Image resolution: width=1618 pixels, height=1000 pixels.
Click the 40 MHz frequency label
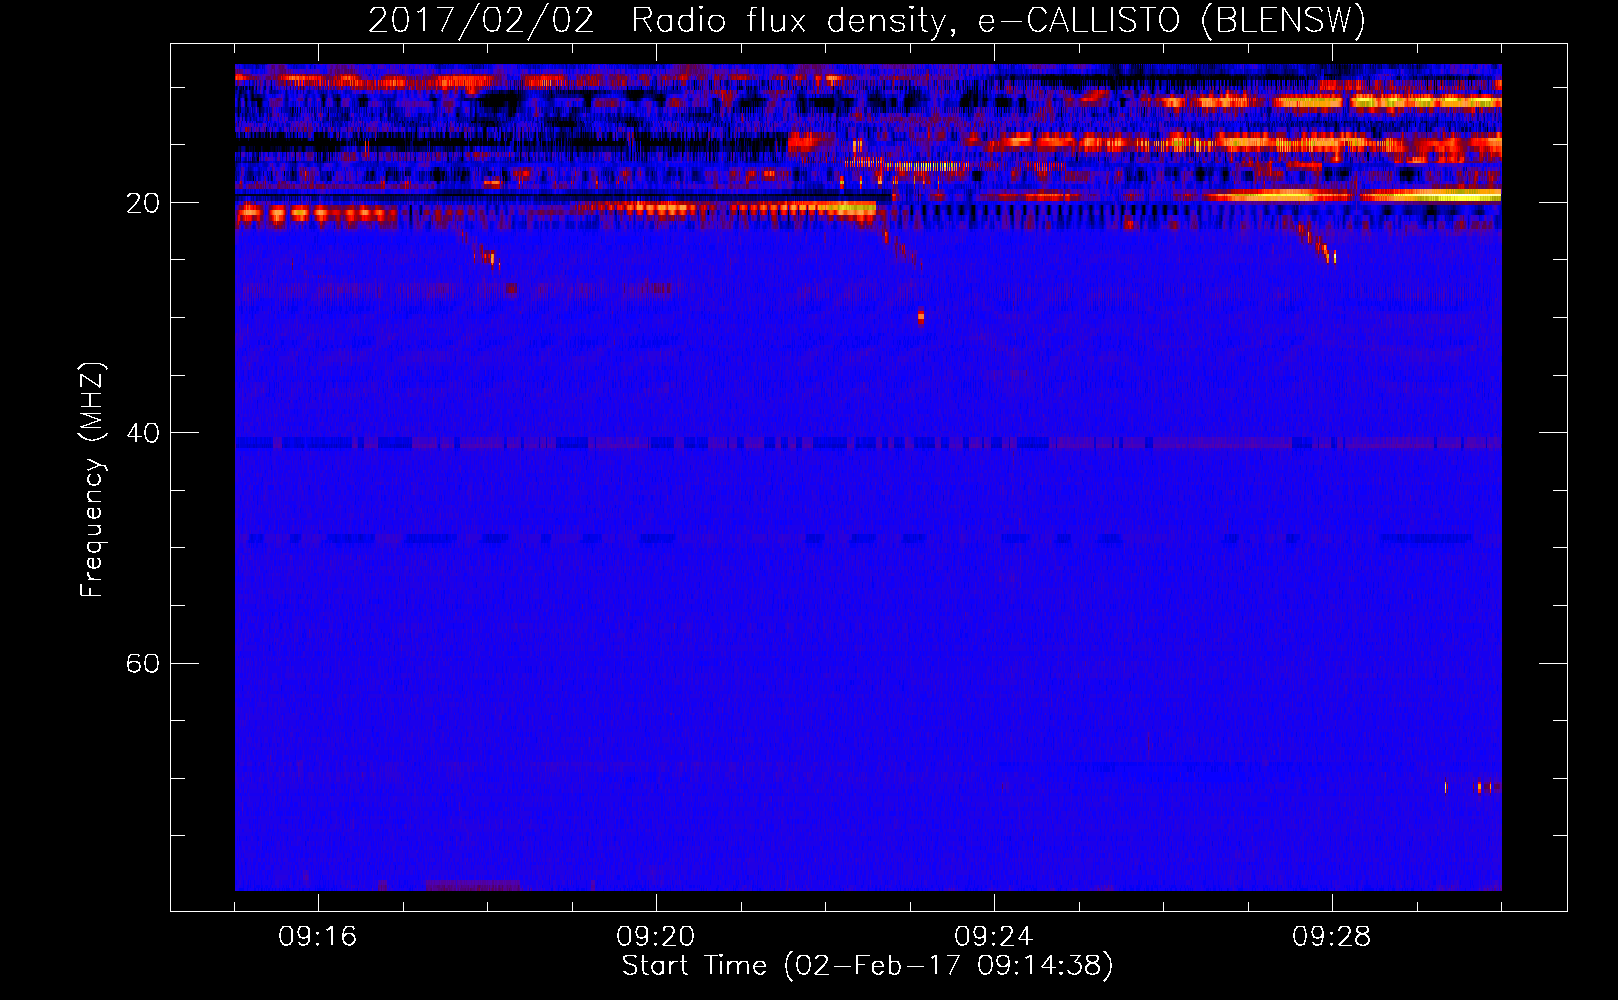coord(142,433)
